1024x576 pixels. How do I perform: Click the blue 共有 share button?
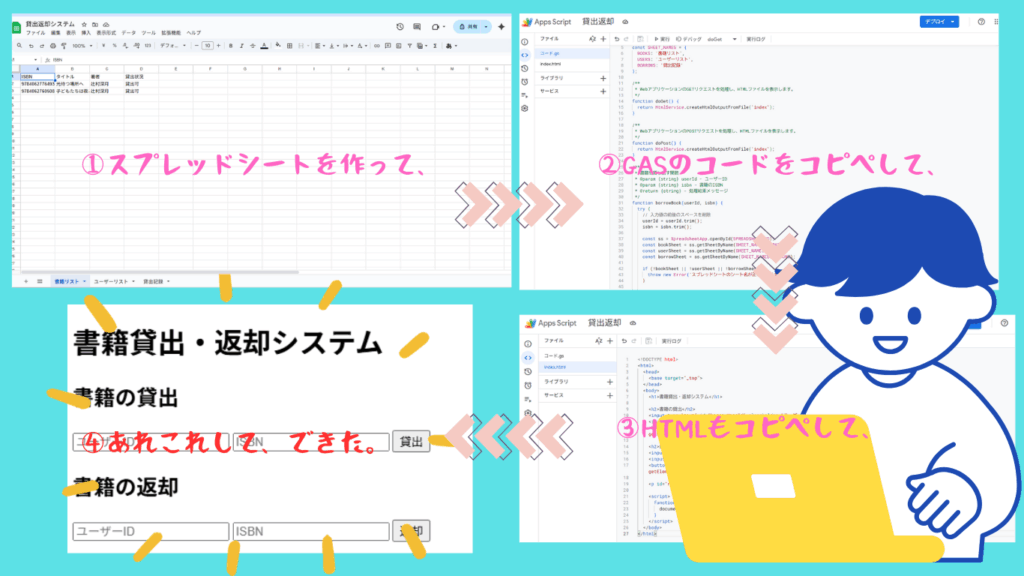pos(471,27)
